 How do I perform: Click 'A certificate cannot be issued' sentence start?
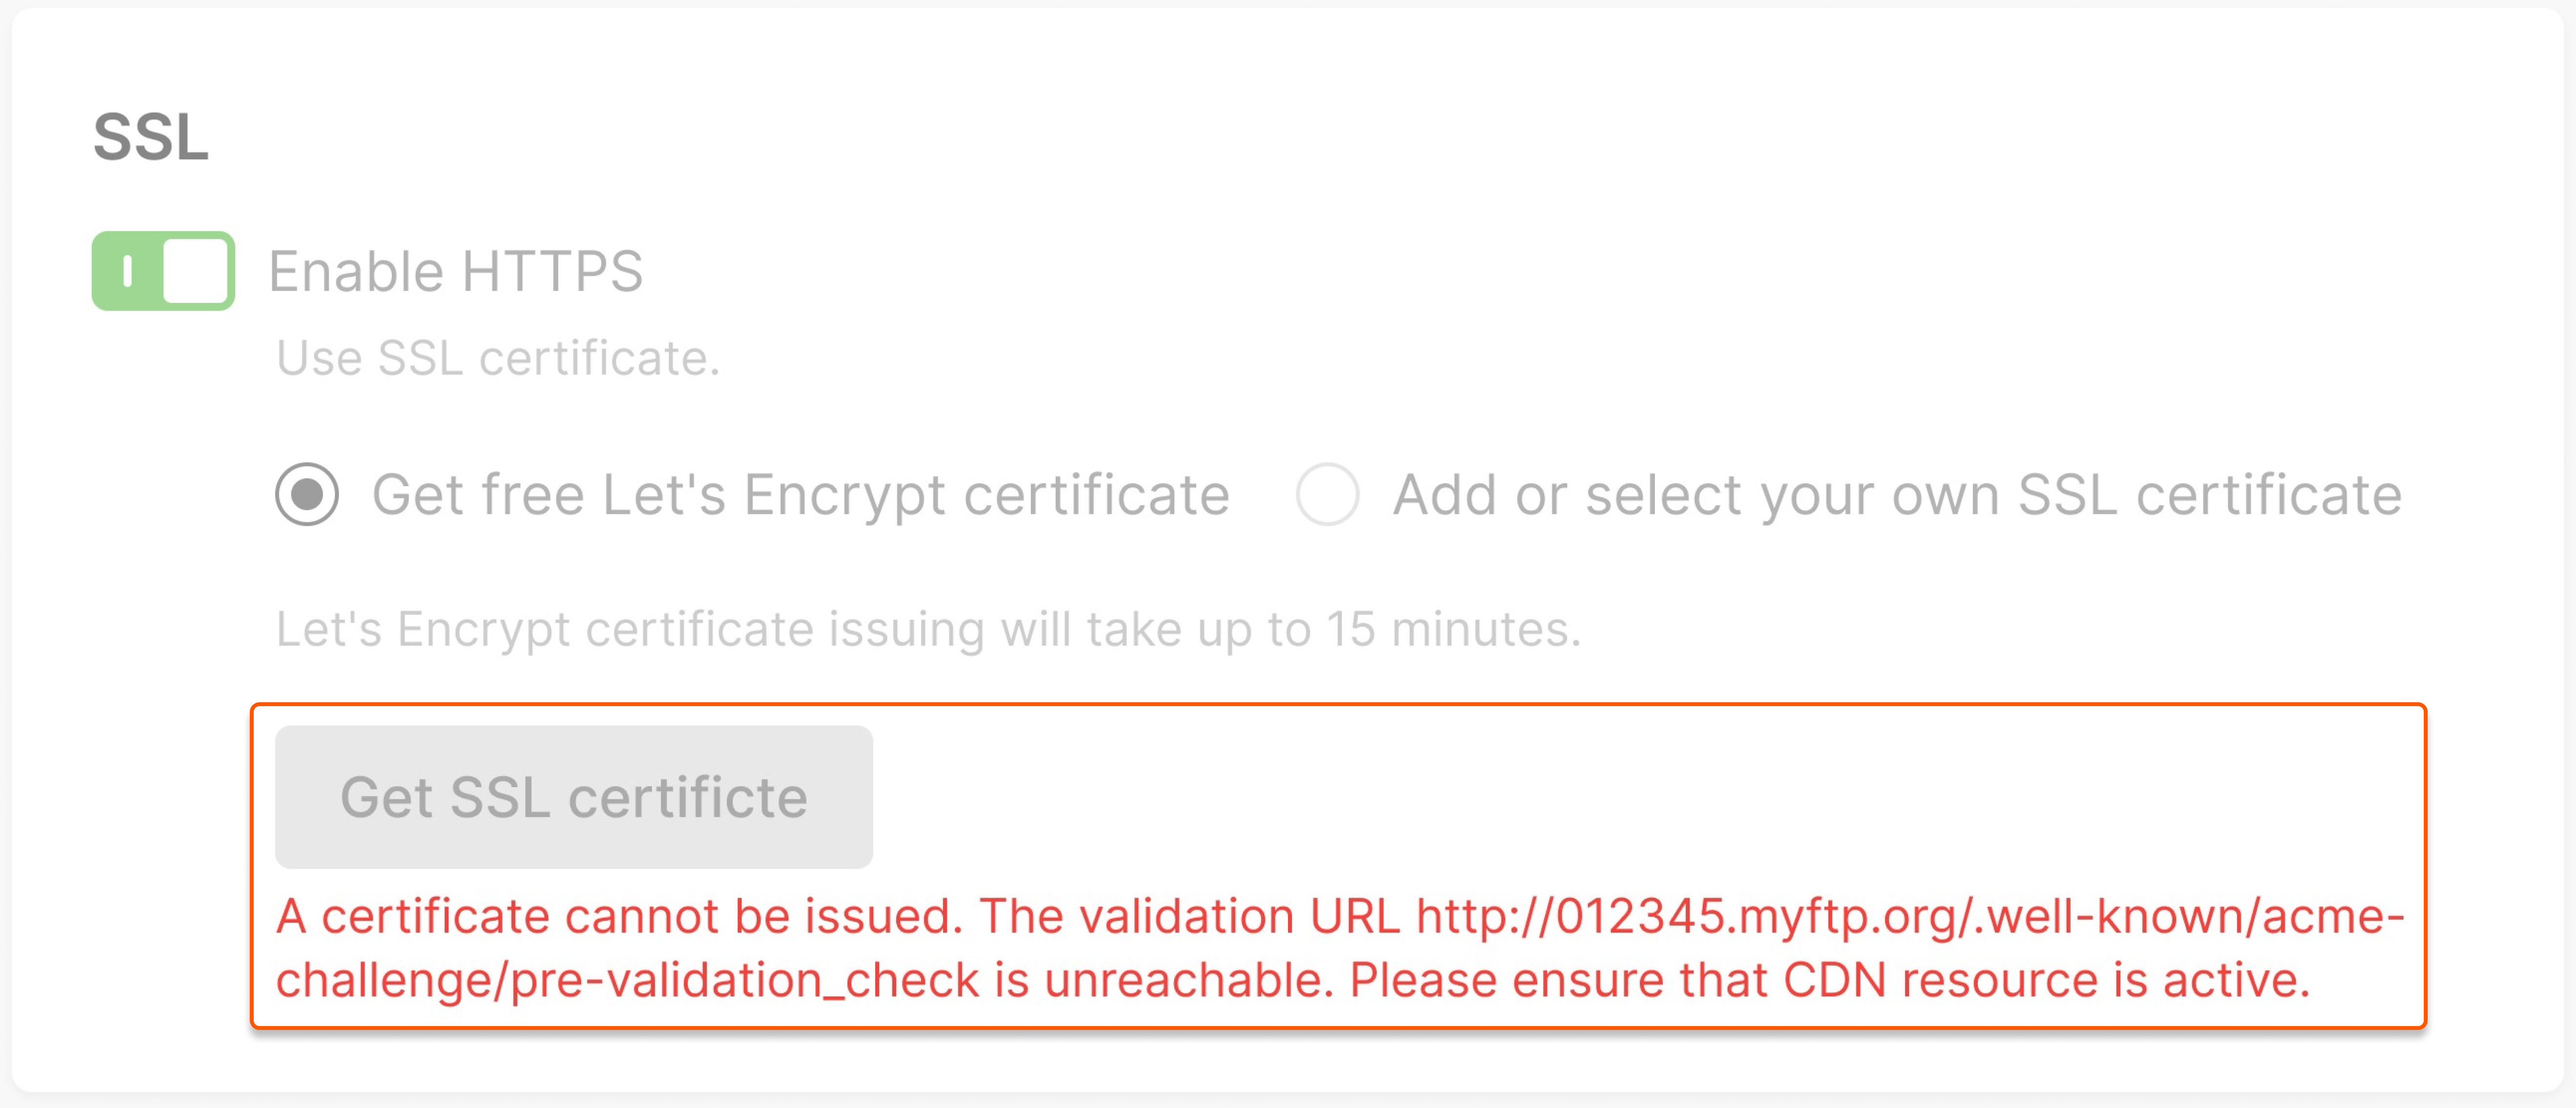coord(618,916)
